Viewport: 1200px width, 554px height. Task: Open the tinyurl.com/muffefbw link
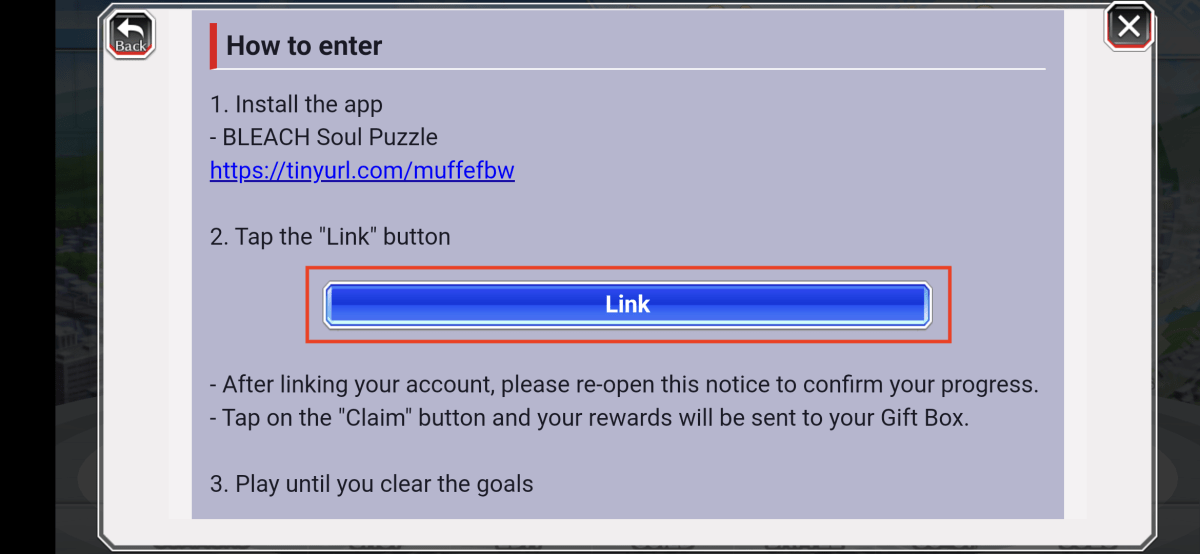pyautogui.click(x=362, y=170)
